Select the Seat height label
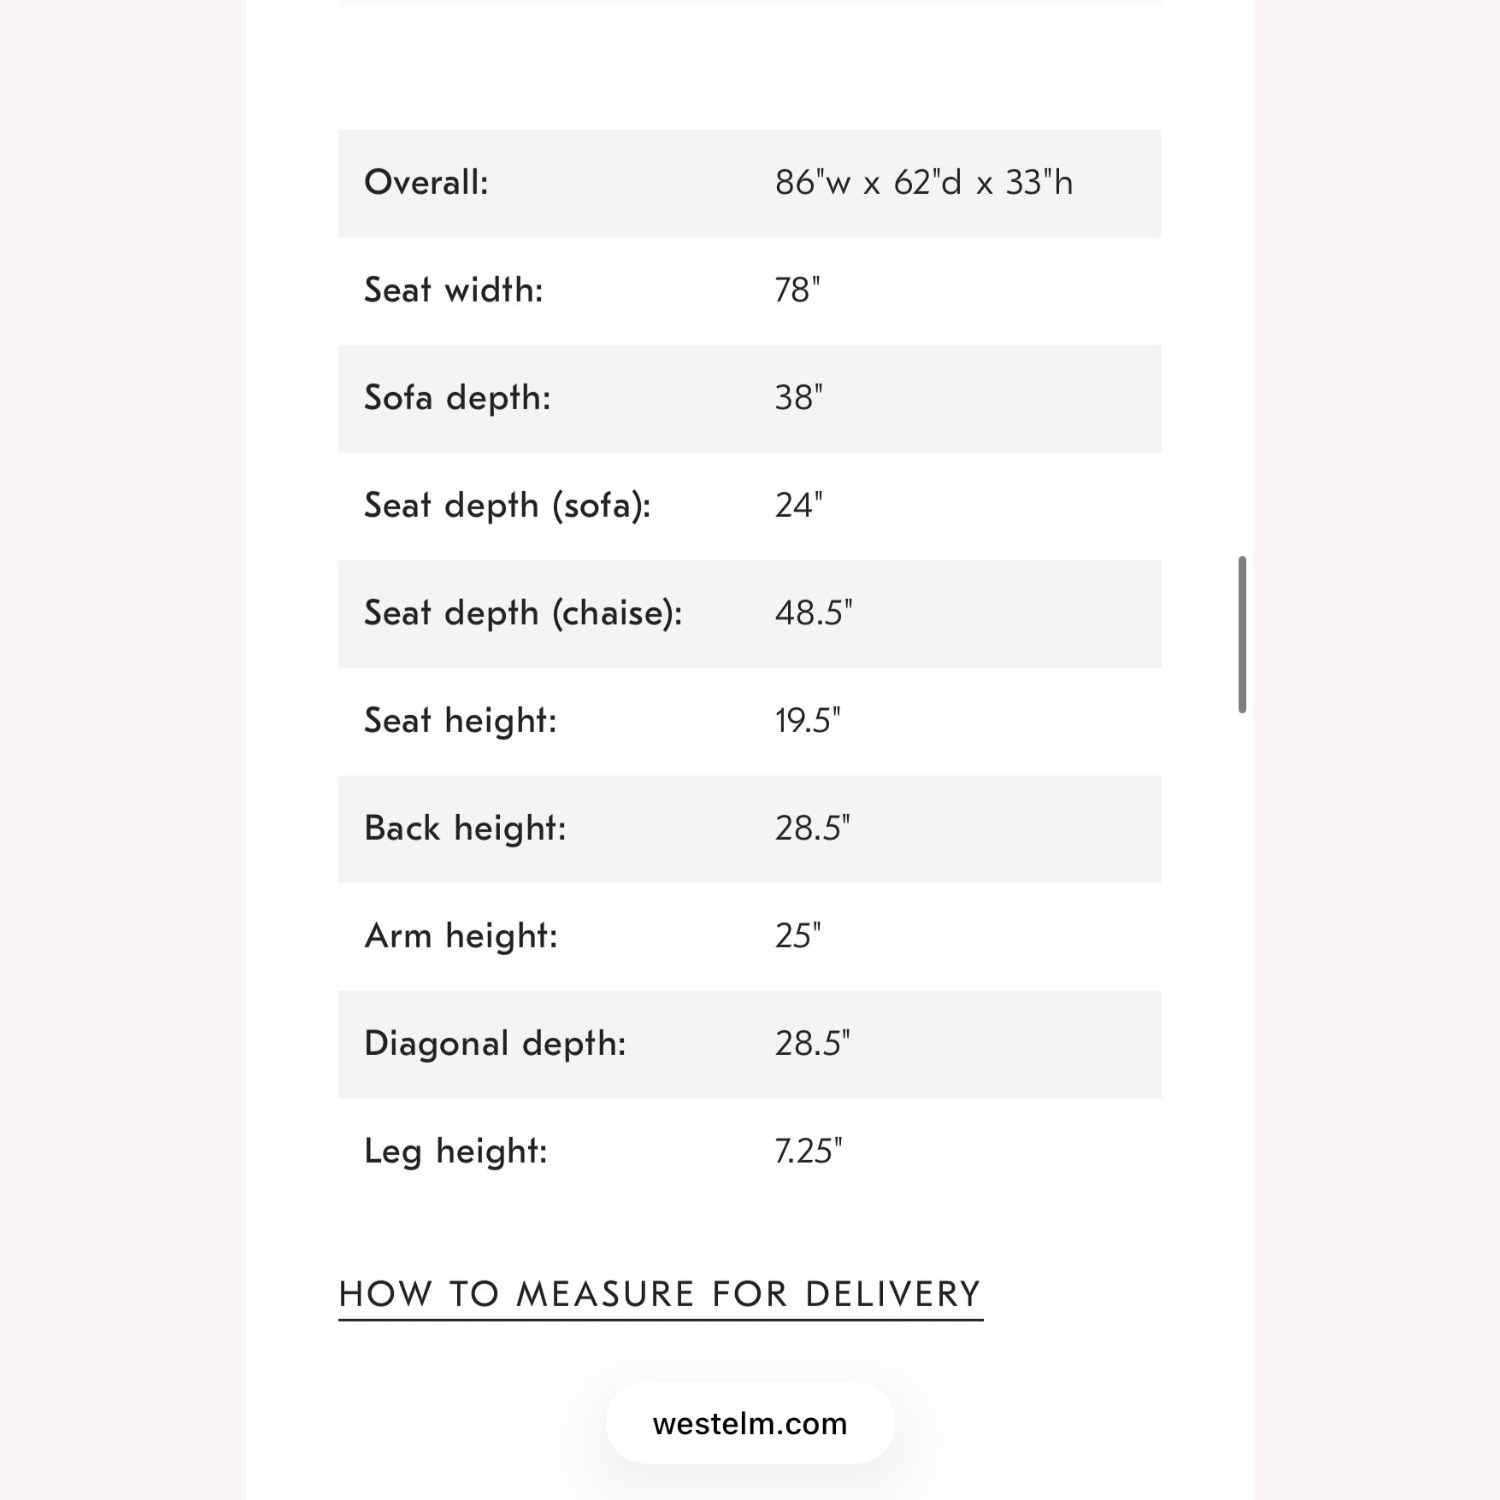The image size is (1500, 1500). pos(460,721)
